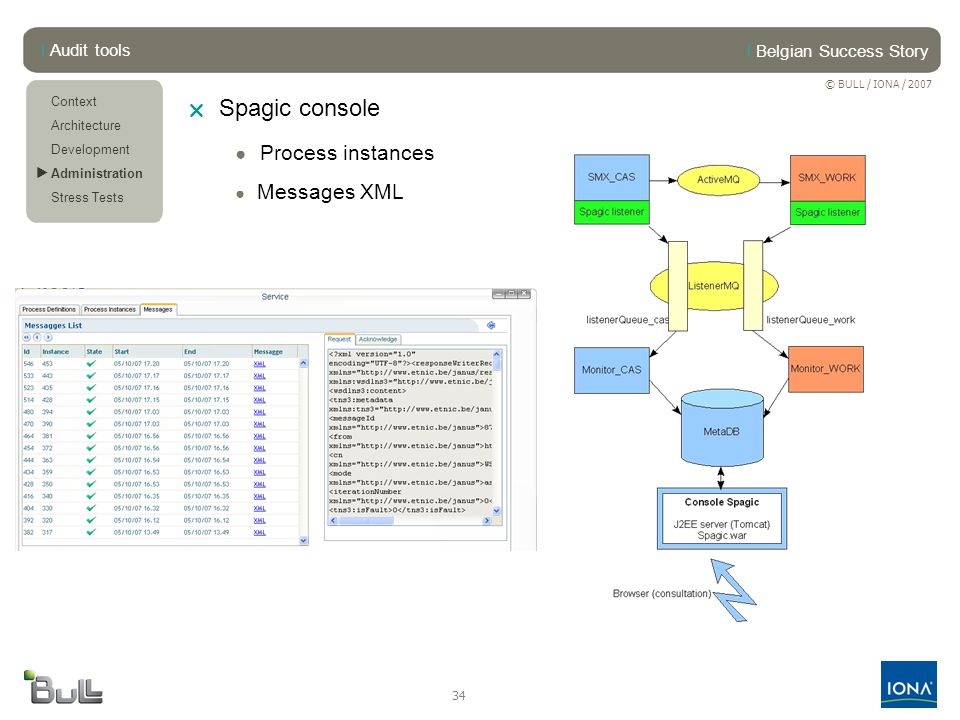Screen dimensions: 960x720
Task: Open XML link for message 404
Action: point(260,508)
